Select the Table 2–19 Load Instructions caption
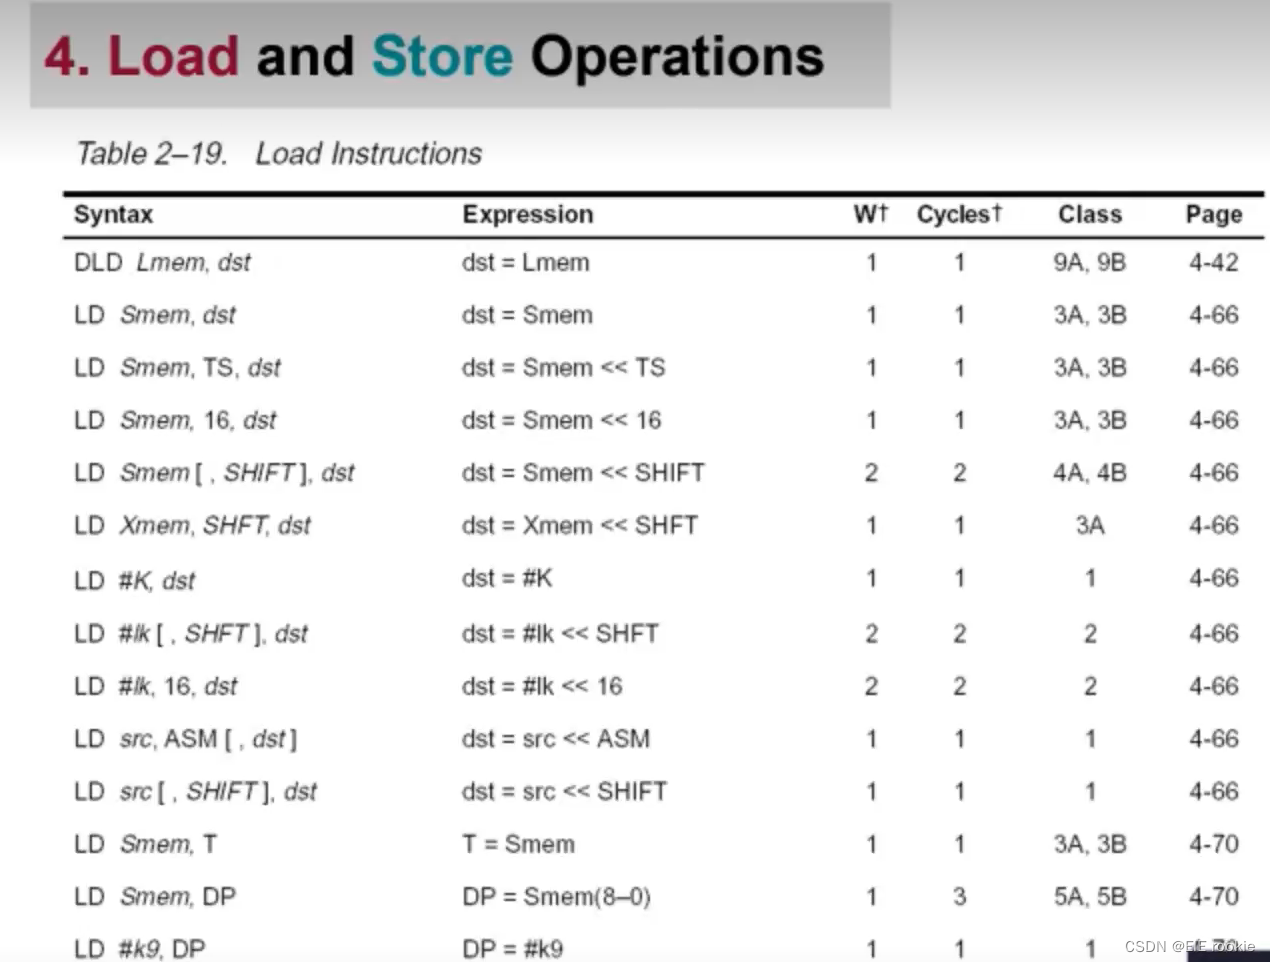 click(x=279, y=153)
